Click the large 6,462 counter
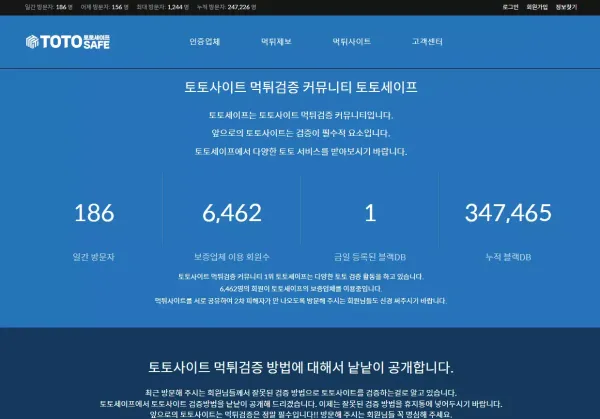The width and height of the screenshot is (600, 419). pyautogui.click(x=232, y=213)
